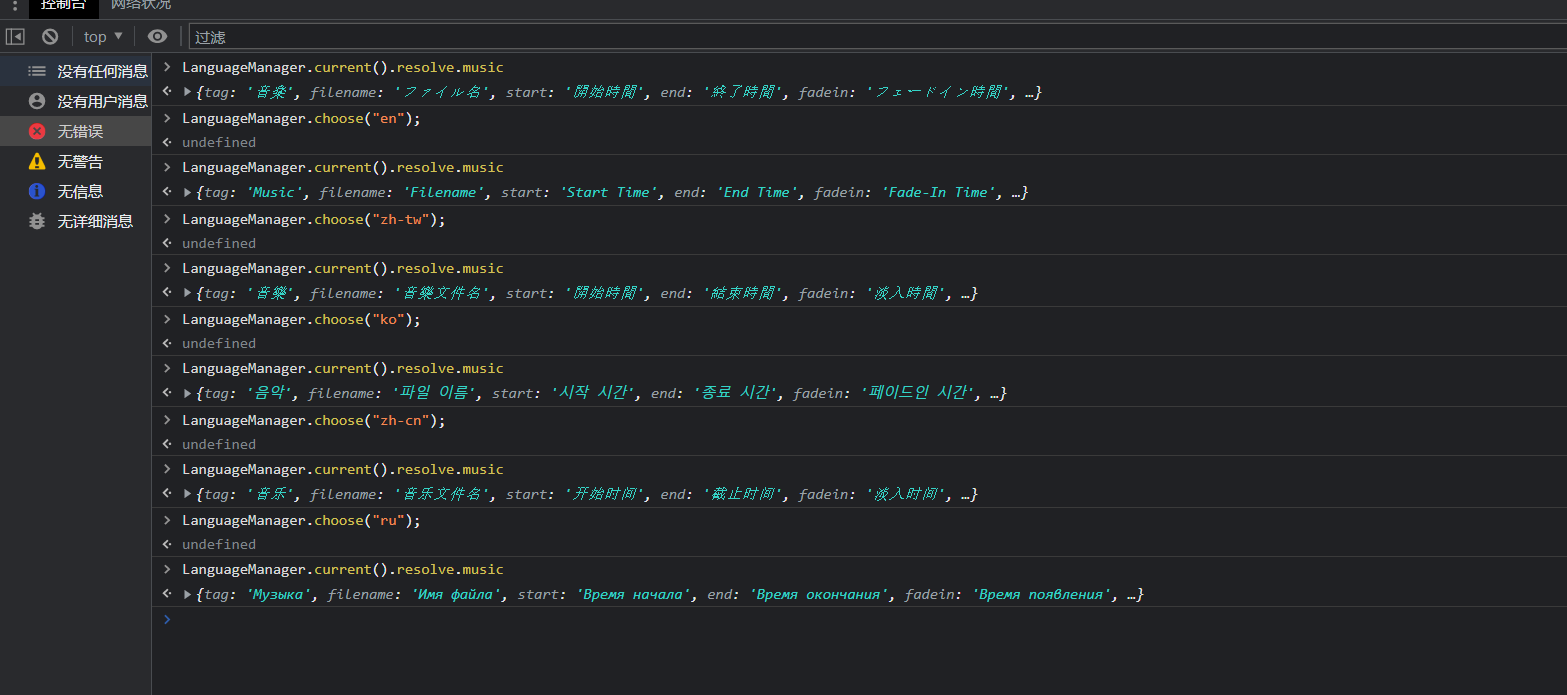The height and width of the screenshot is (695, 1567).
Task: Click the '开始时间' string value
Action: [x=605, y=494]
